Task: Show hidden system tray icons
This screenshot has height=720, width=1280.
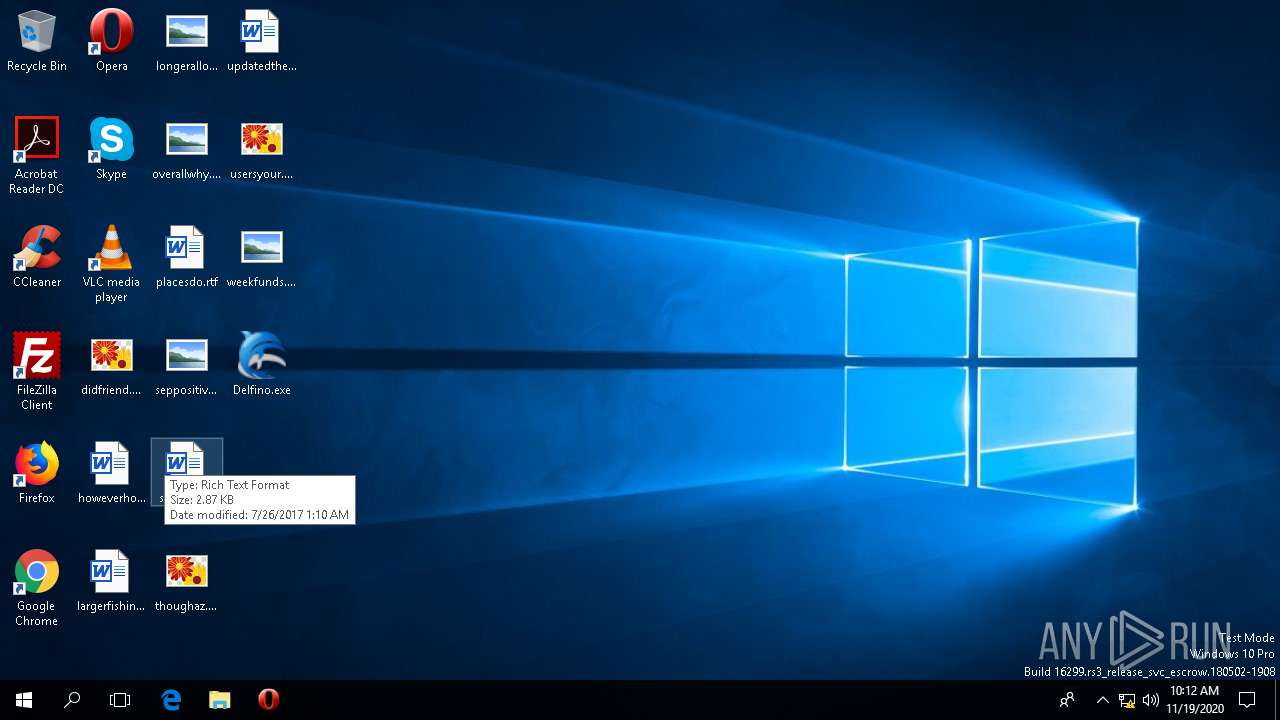Action: 1102,700
